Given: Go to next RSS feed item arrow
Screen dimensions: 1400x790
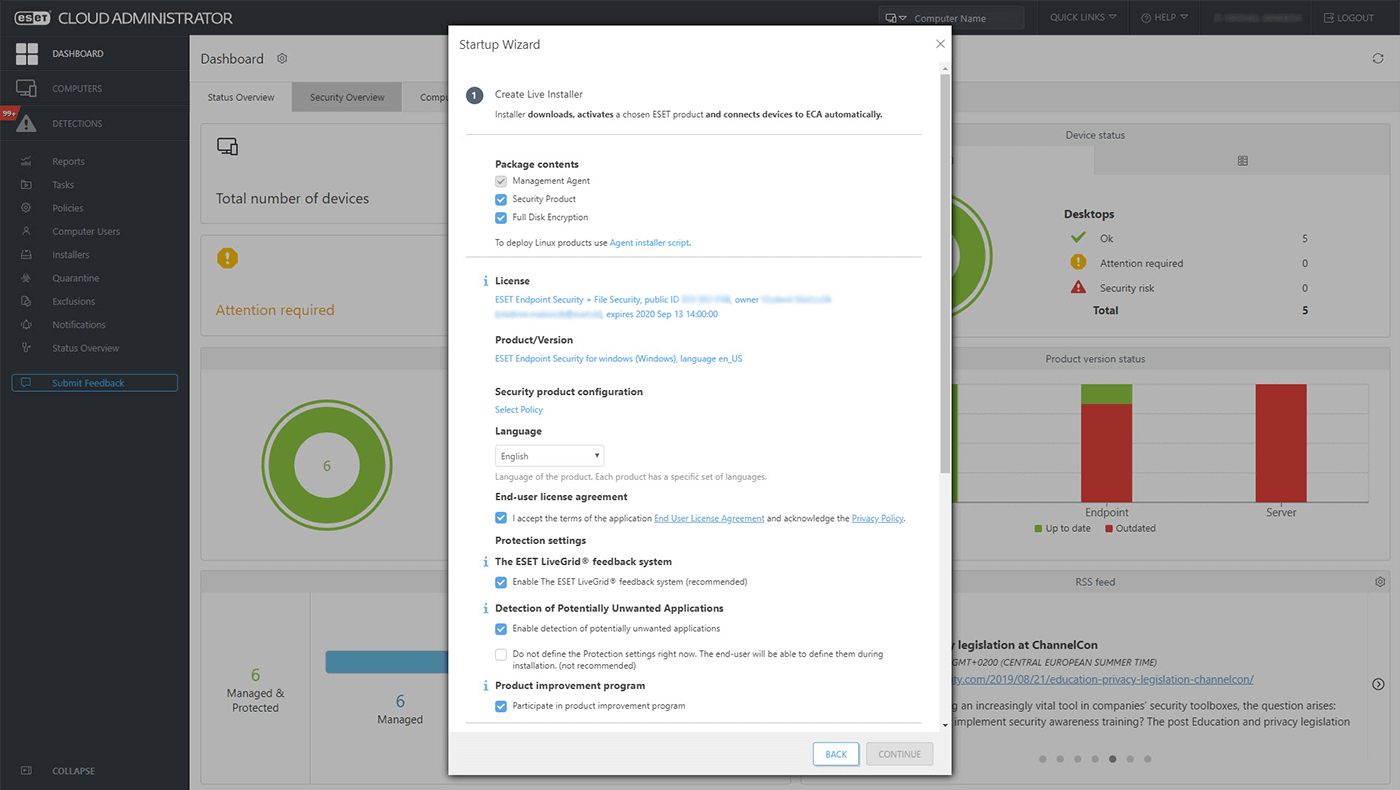Looking at the screenshot, I should [1378, 684].
